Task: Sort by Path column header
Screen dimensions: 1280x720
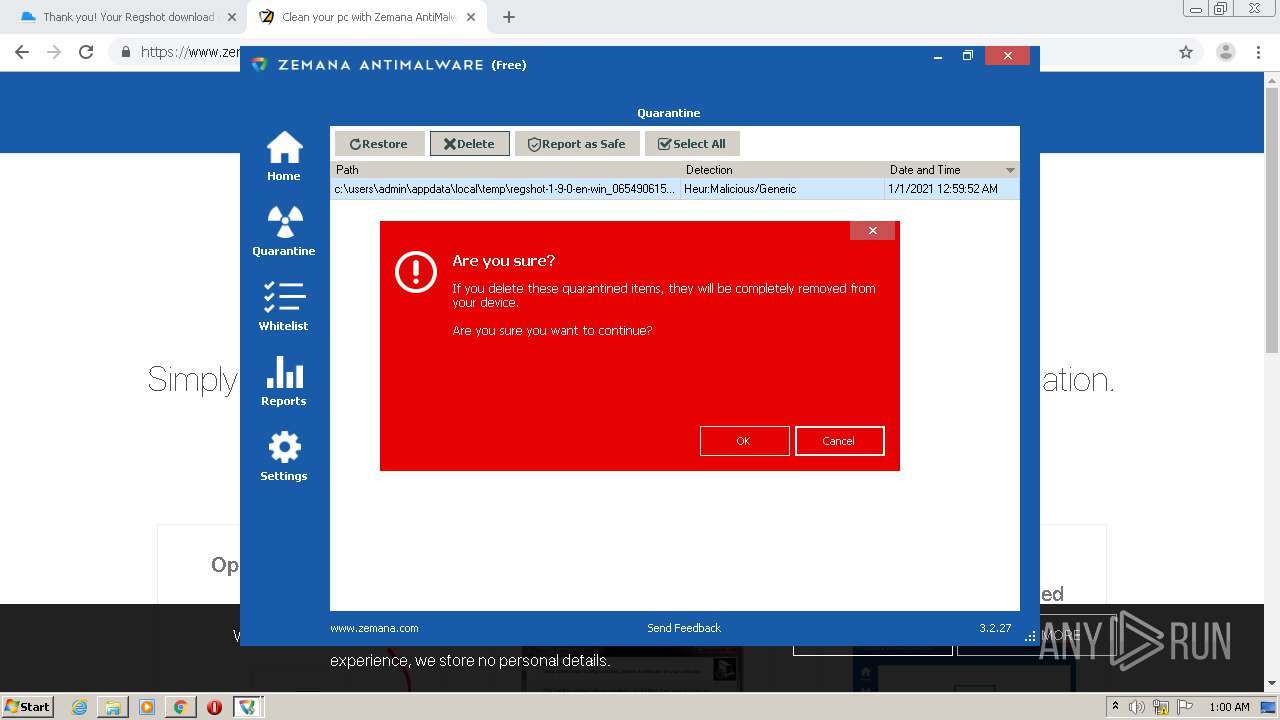Action: coord(506,170)
